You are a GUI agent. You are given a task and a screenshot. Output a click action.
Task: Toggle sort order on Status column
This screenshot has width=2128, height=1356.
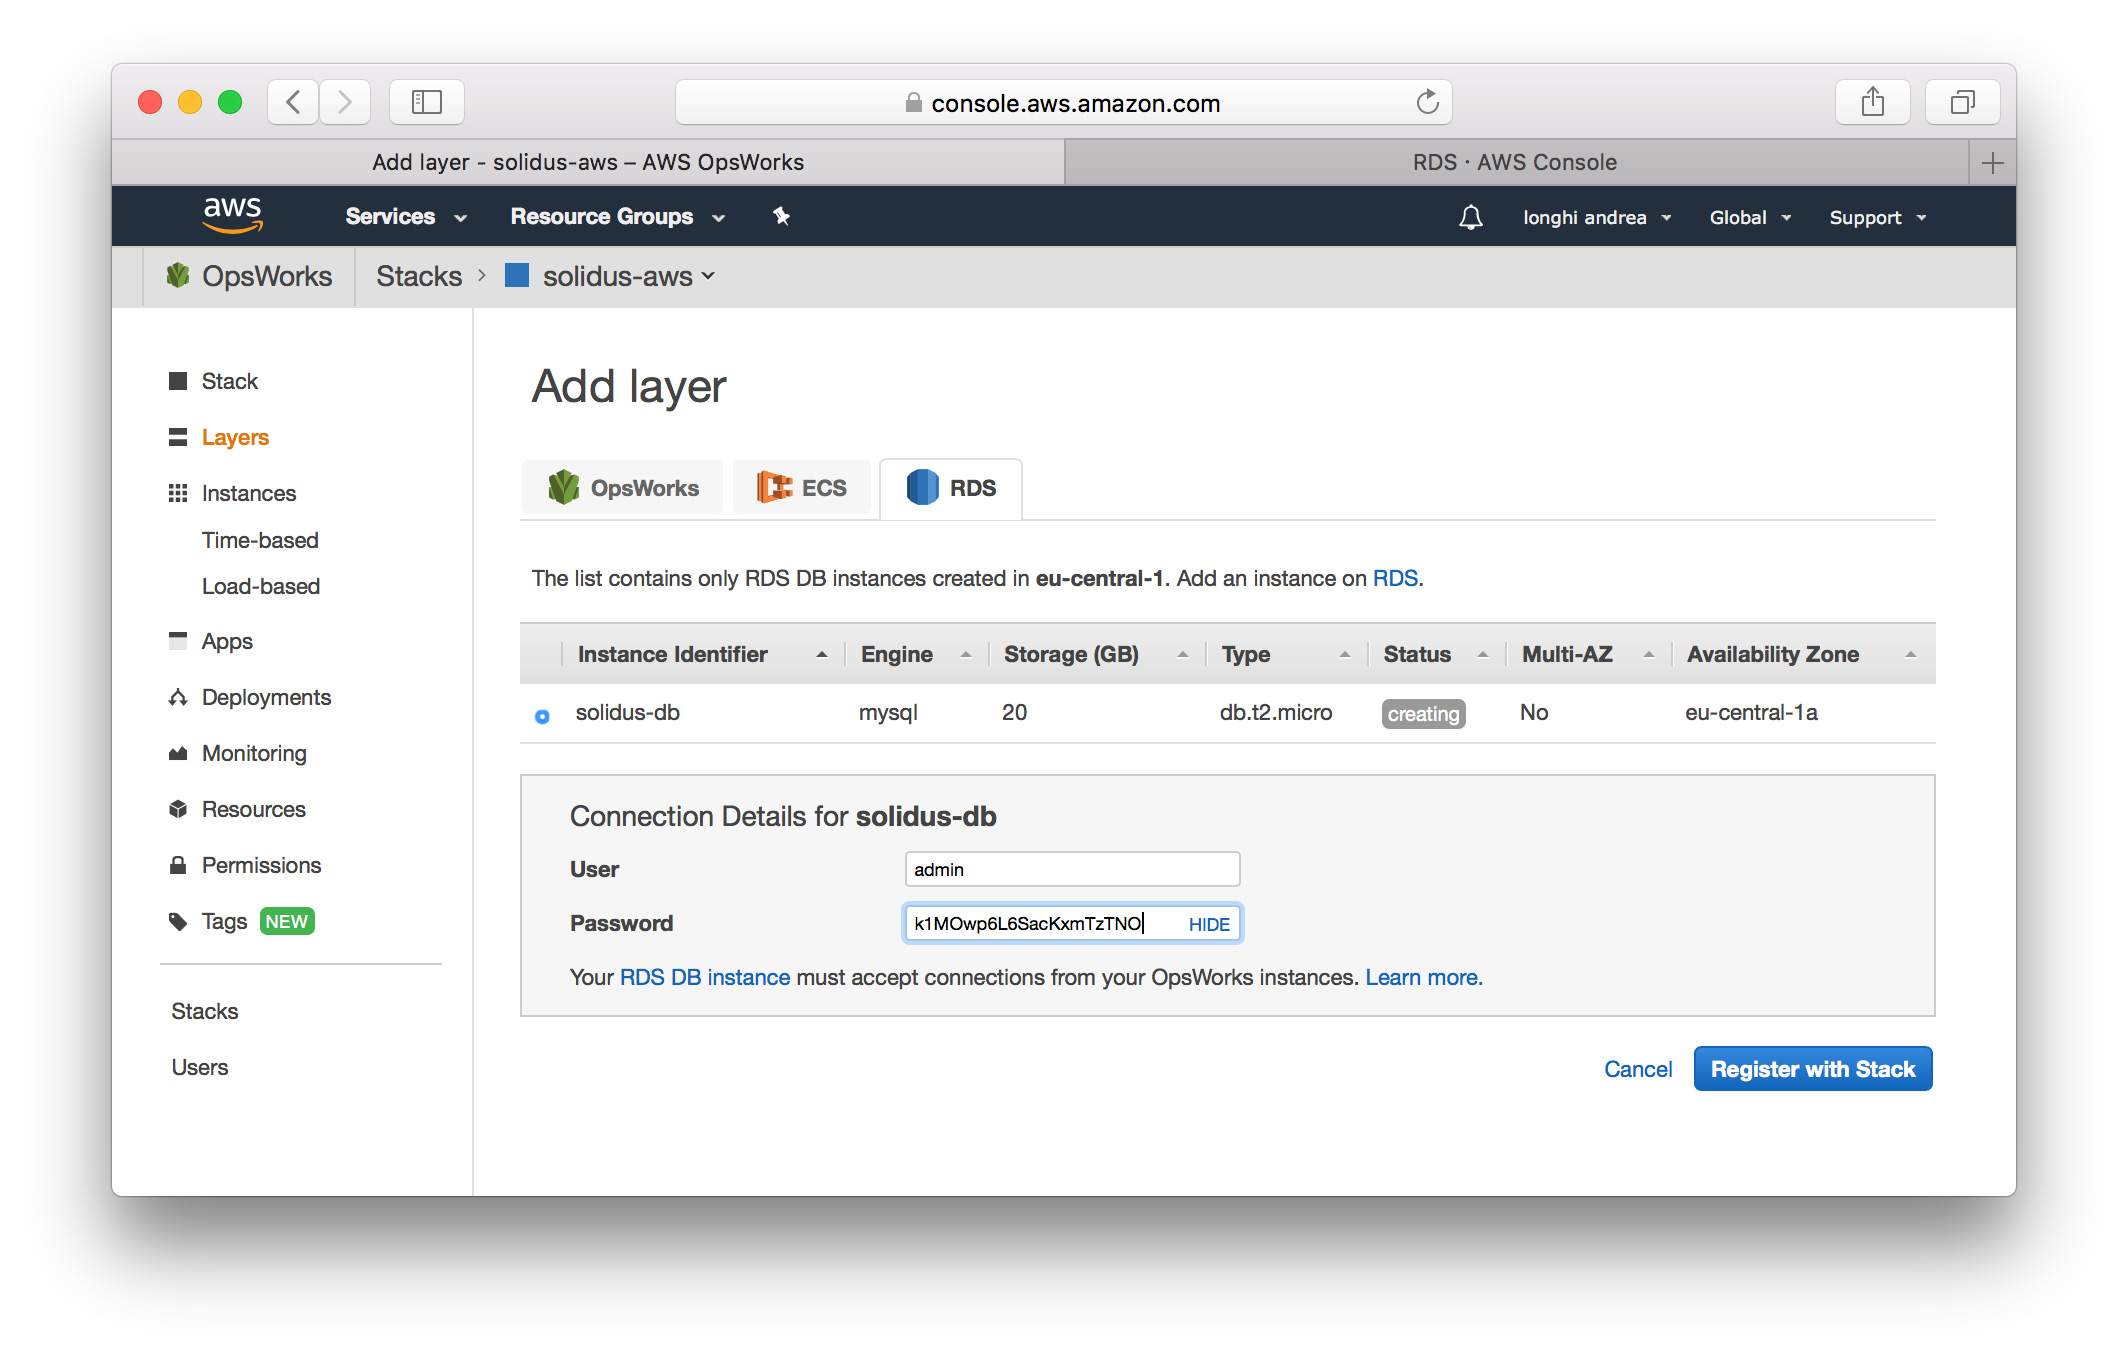coord(1483,653)
